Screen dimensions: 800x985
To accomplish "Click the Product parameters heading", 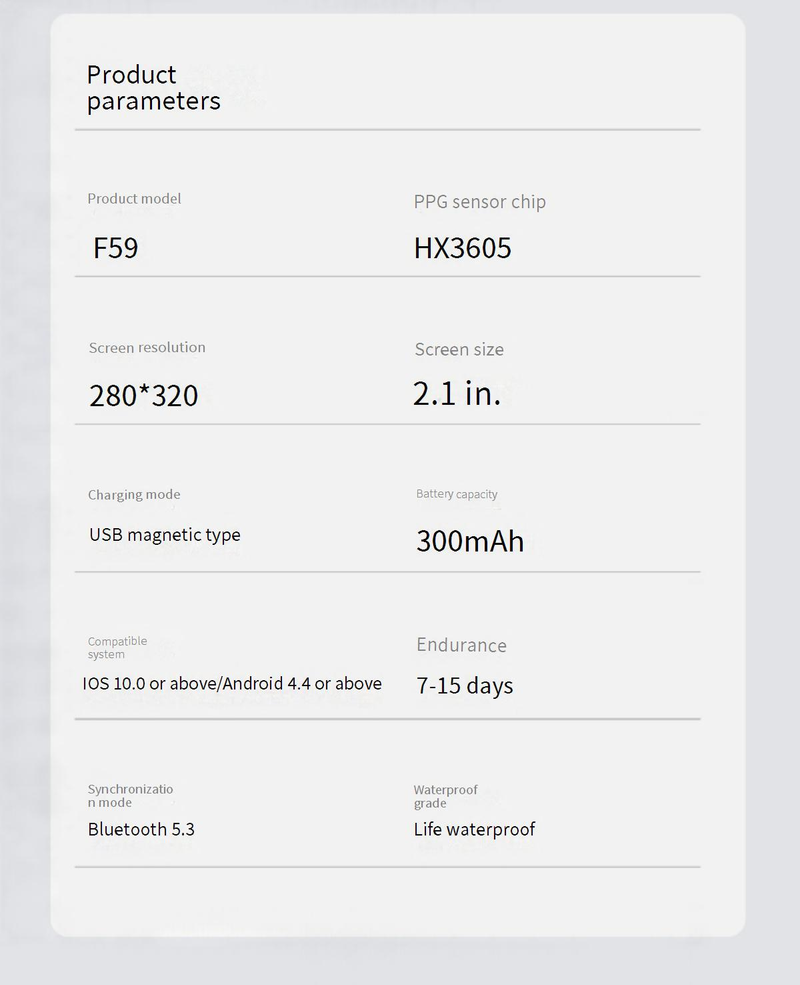I will (x=153, y=88).
